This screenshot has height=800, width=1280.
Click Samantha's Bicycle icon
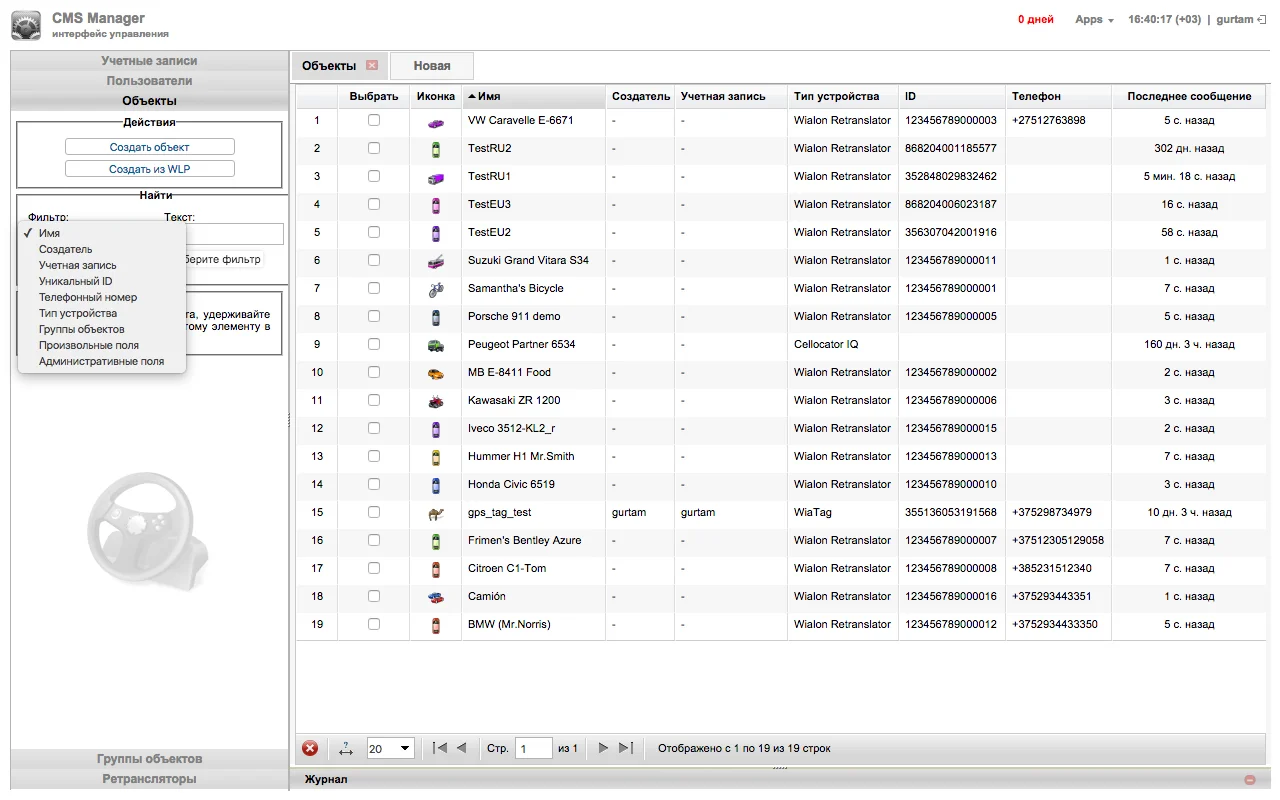tap(435, 289)
